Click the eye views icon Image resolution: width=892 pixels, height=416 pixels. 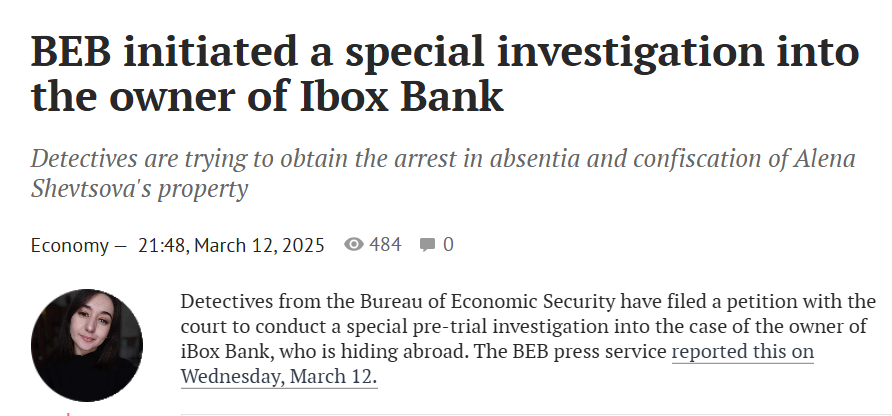pos(353,244)
